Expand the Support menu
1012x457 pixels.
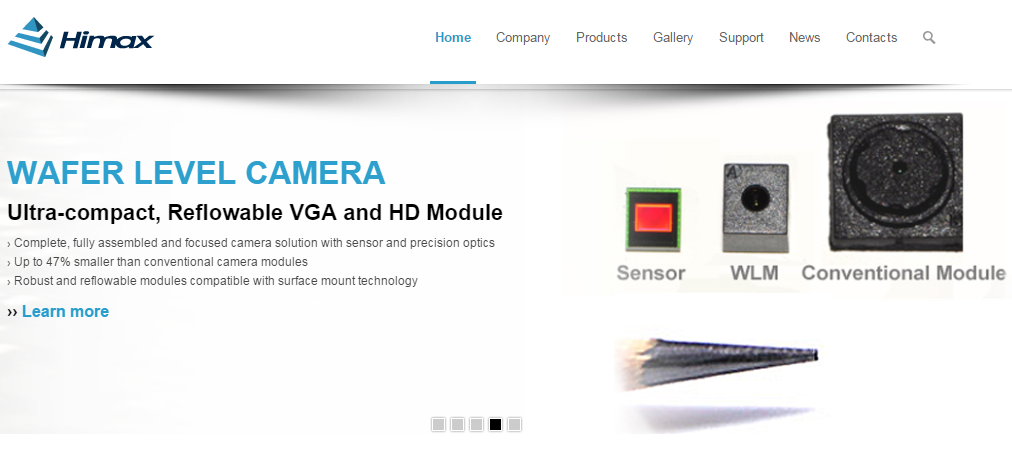click(741, 37)
